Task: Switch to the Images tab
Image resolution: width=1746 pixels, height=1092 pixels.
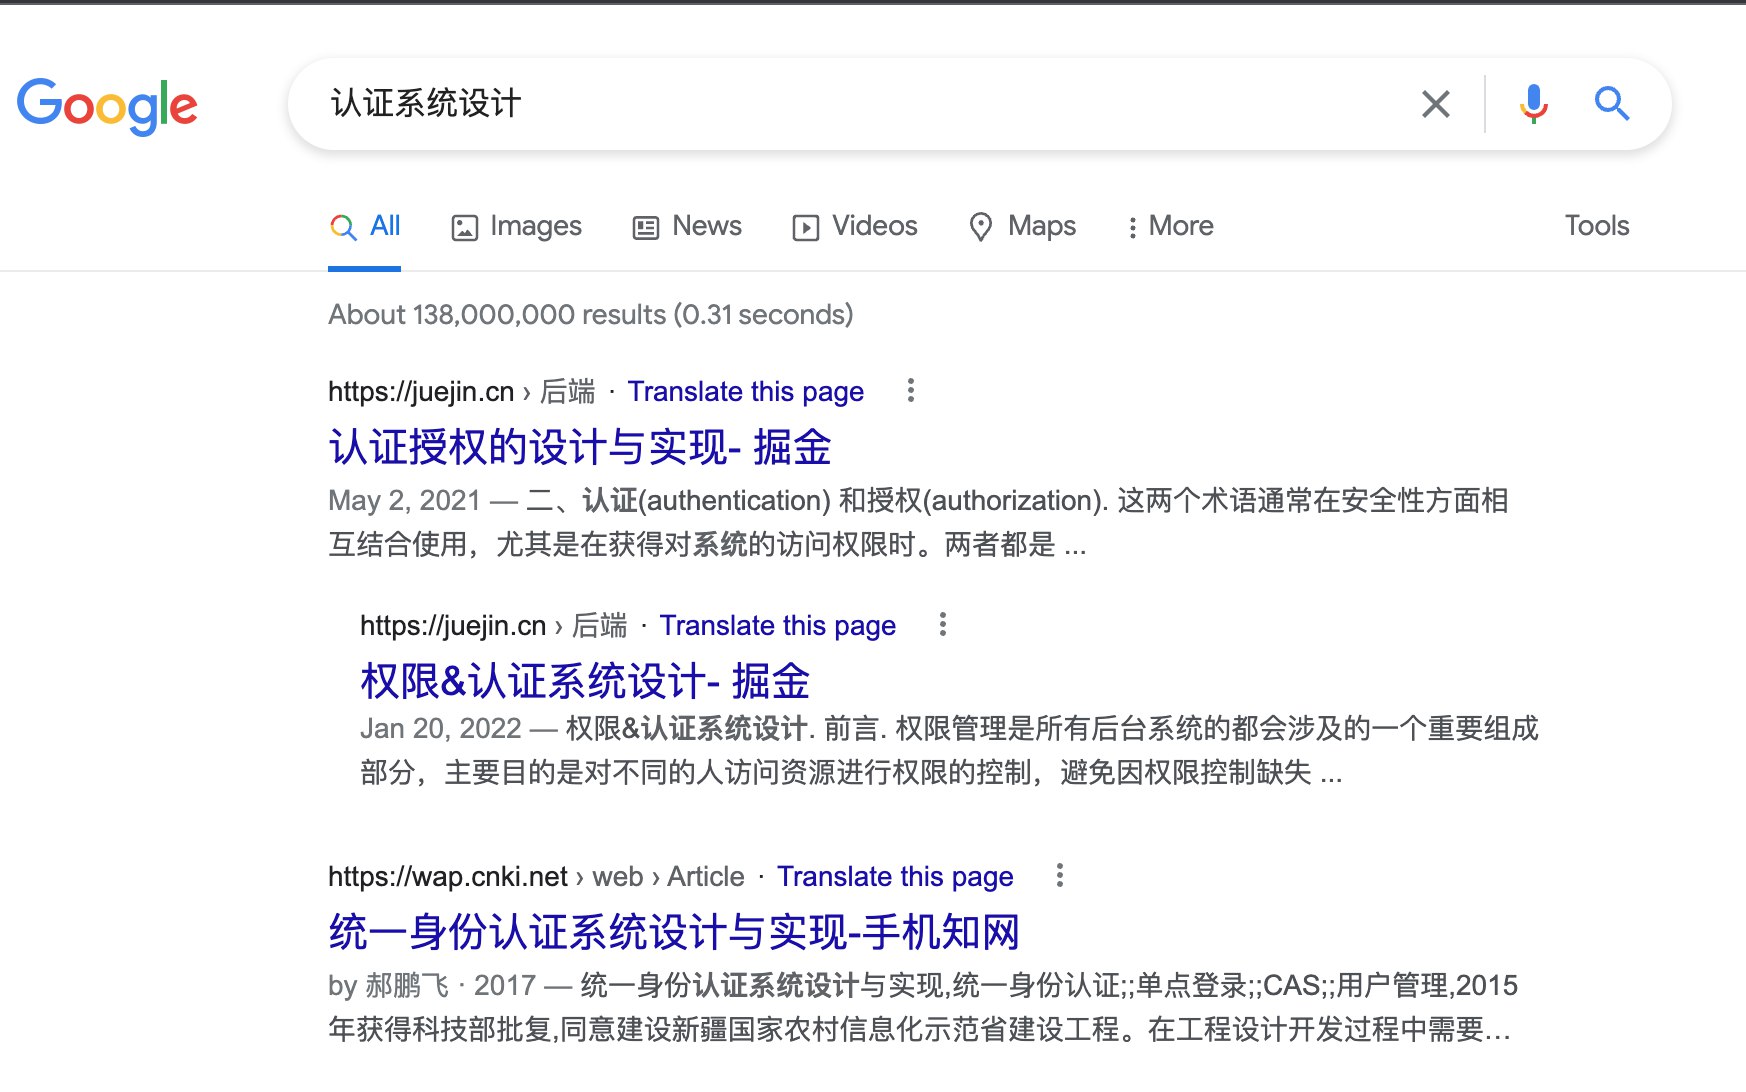Action: pos(517,227)
